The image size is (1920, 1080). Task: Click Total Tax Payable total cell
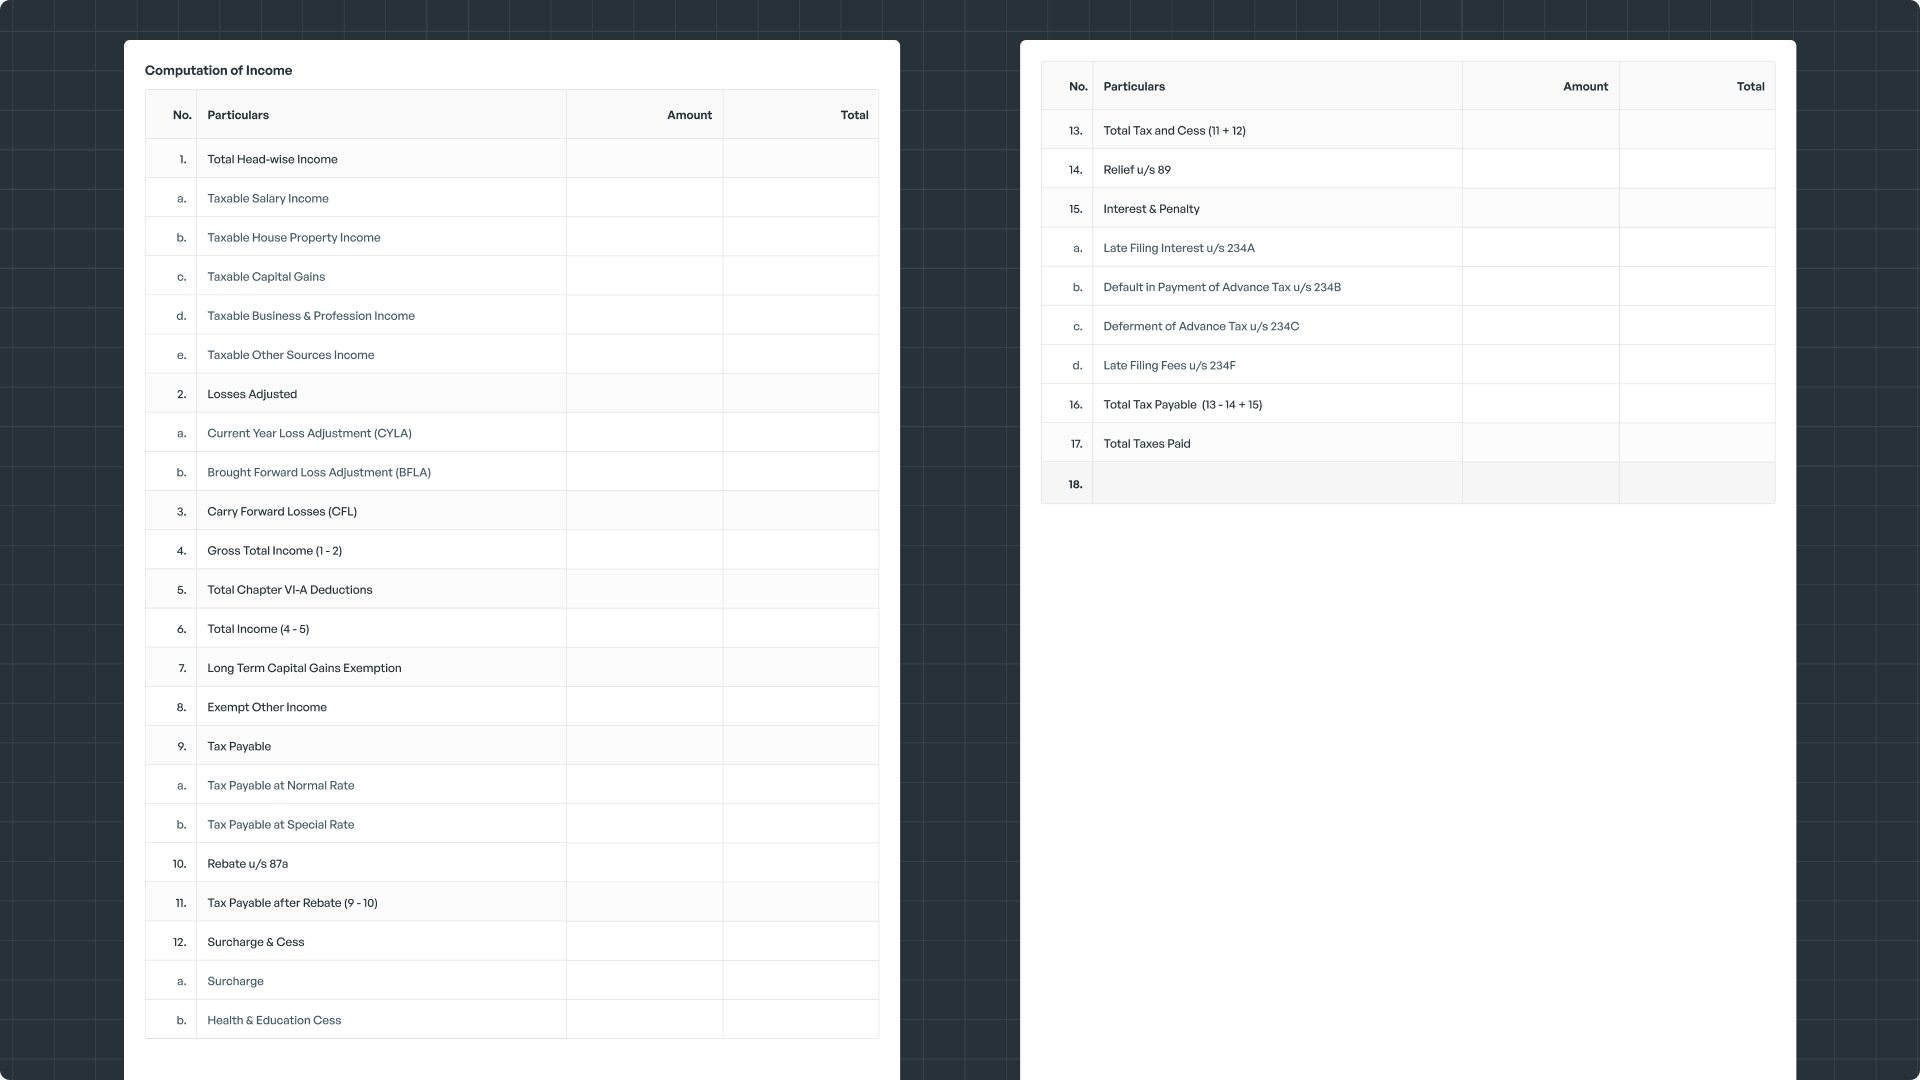coord(1697,405)
